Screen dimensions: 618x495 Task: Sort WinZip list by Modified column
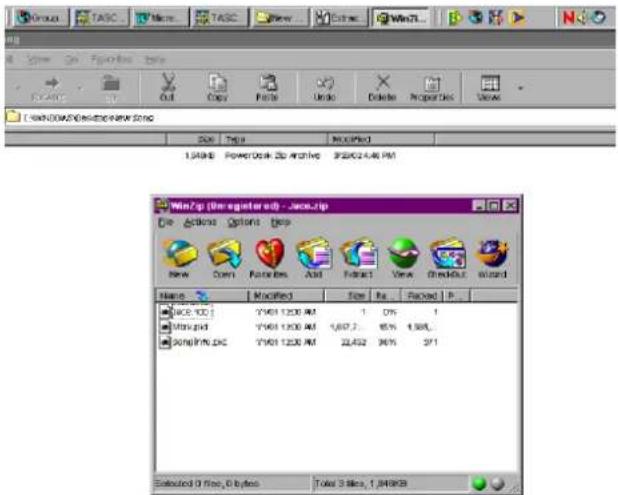pos(286,296)
